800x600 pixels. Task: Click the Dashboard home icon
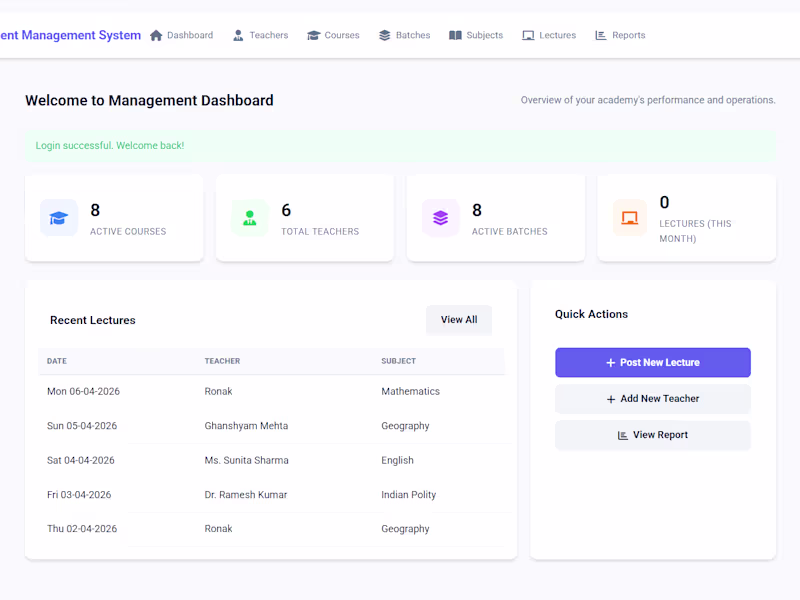tap(156, 35)
